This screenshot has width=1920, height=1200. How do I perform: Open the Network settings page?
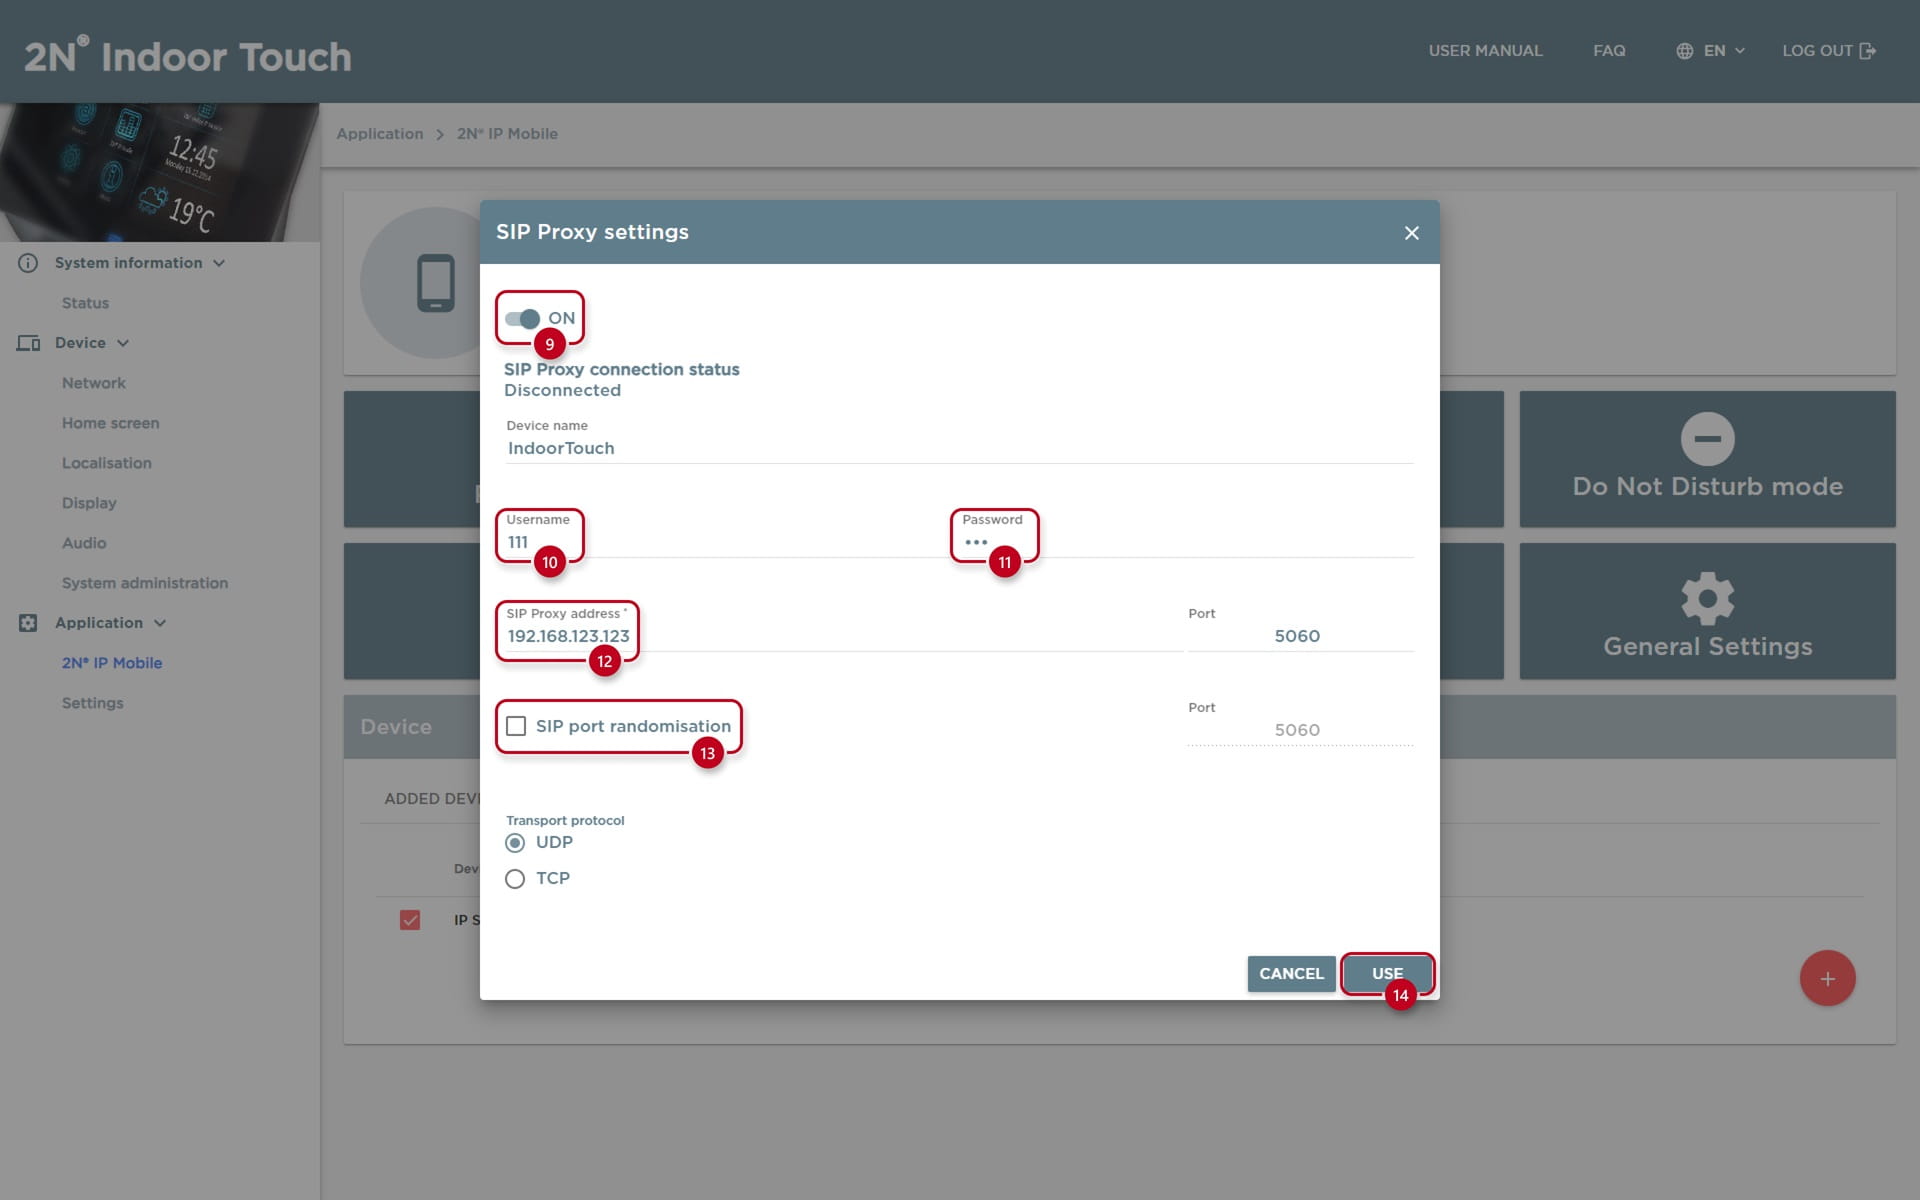tap(94, 383)
